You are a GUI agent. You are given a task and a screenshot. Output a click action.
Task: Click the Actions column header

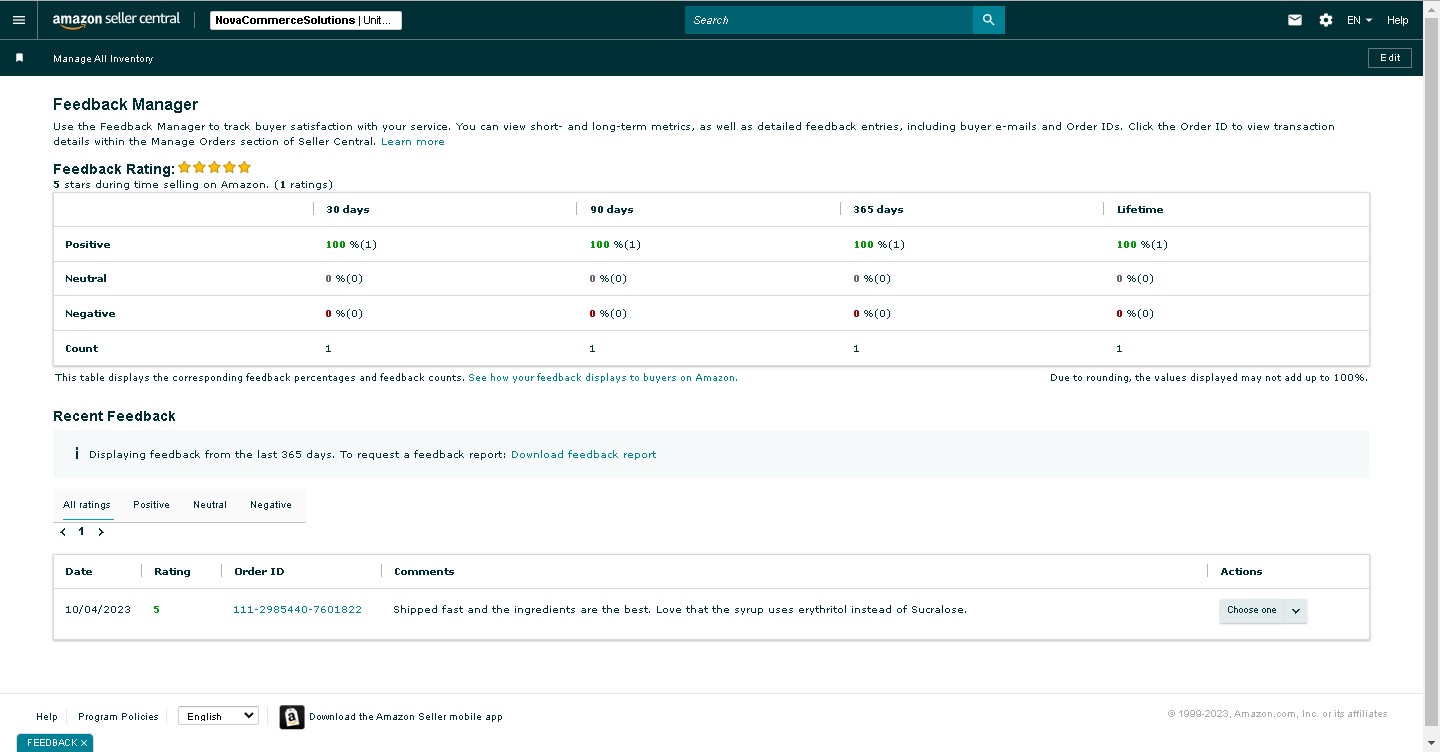[x=1241, y=572]
